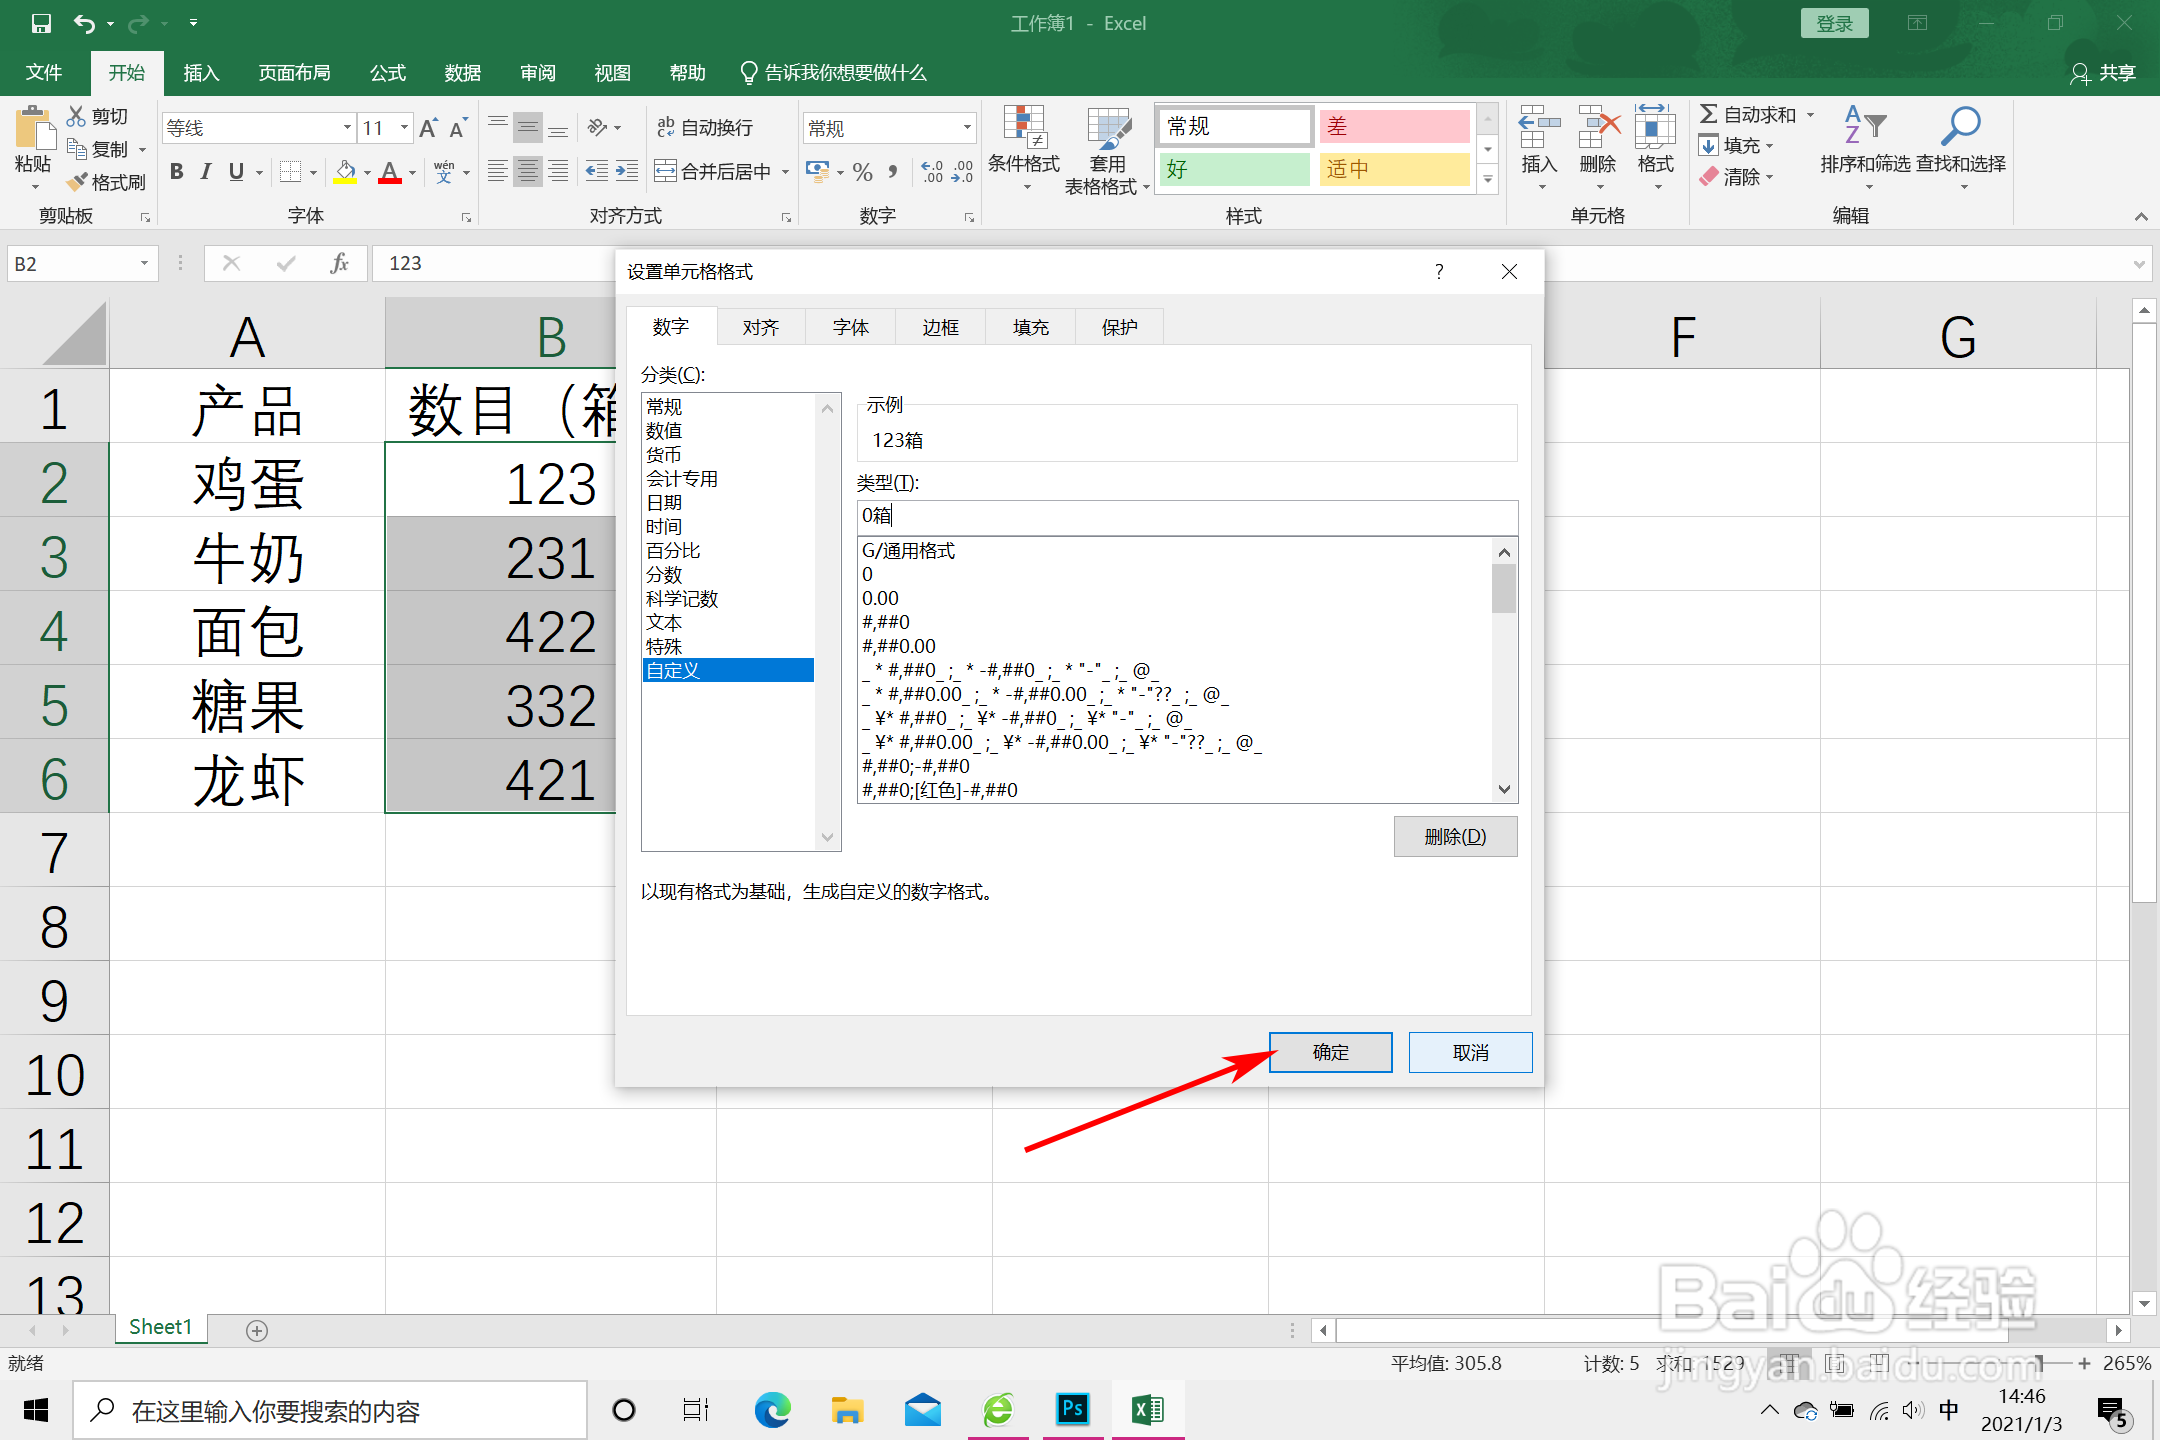
Task: Open the Photoshop taskbar icon
Action: pos(1072,1410)
